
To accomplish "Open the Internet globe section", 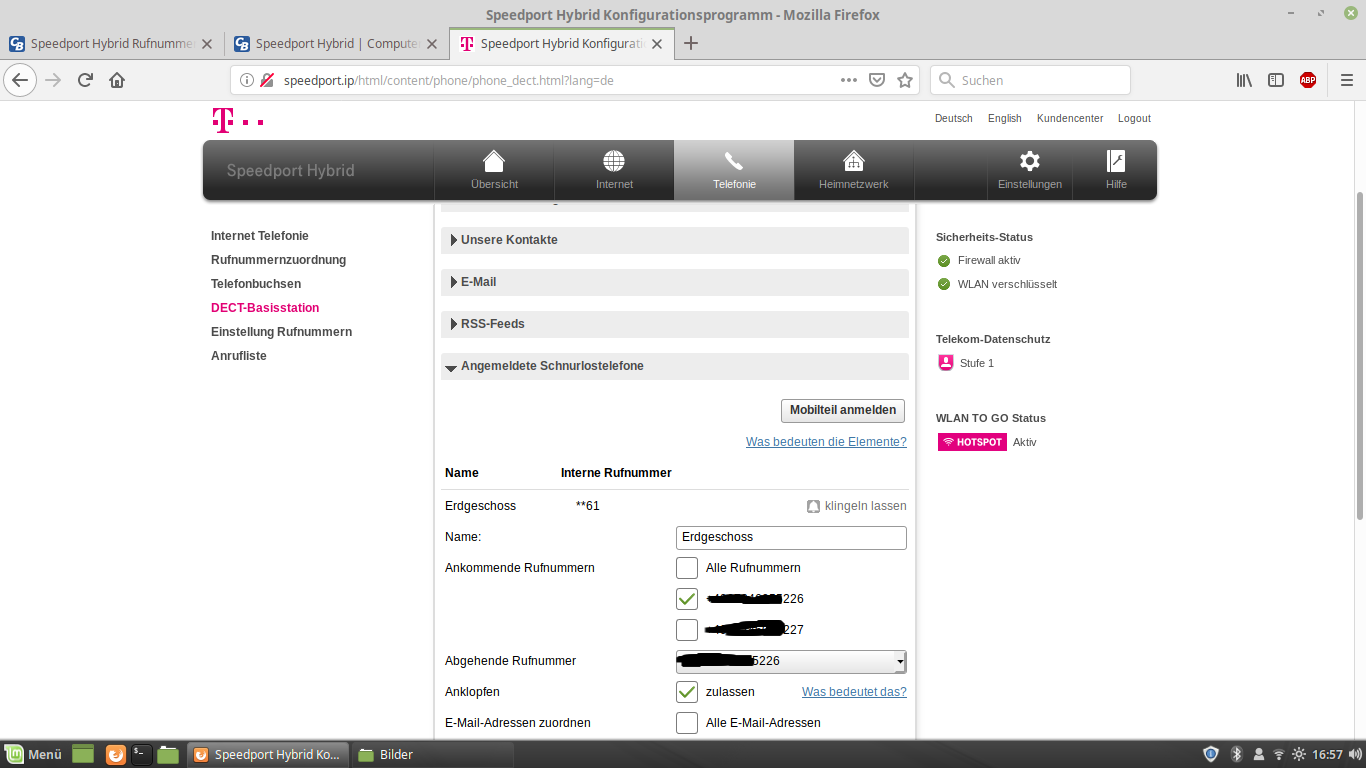I will click(614, 170).
